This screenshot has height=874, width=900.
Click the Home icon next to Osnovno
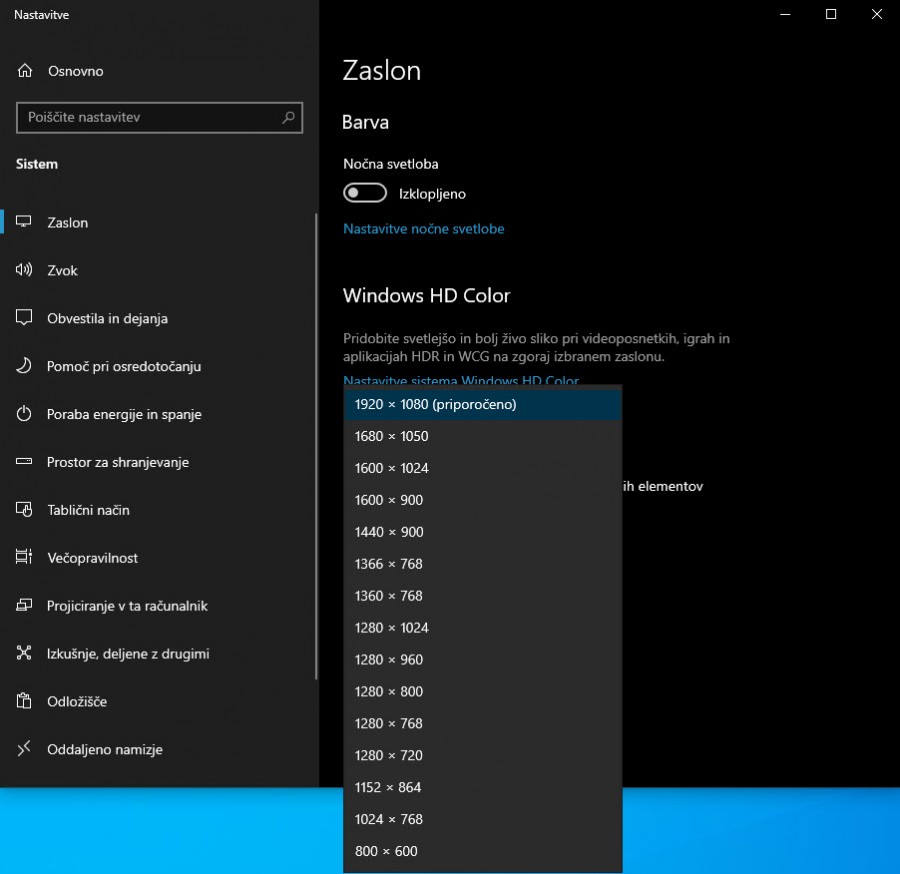pyautogui.click(x=25, y=71)
